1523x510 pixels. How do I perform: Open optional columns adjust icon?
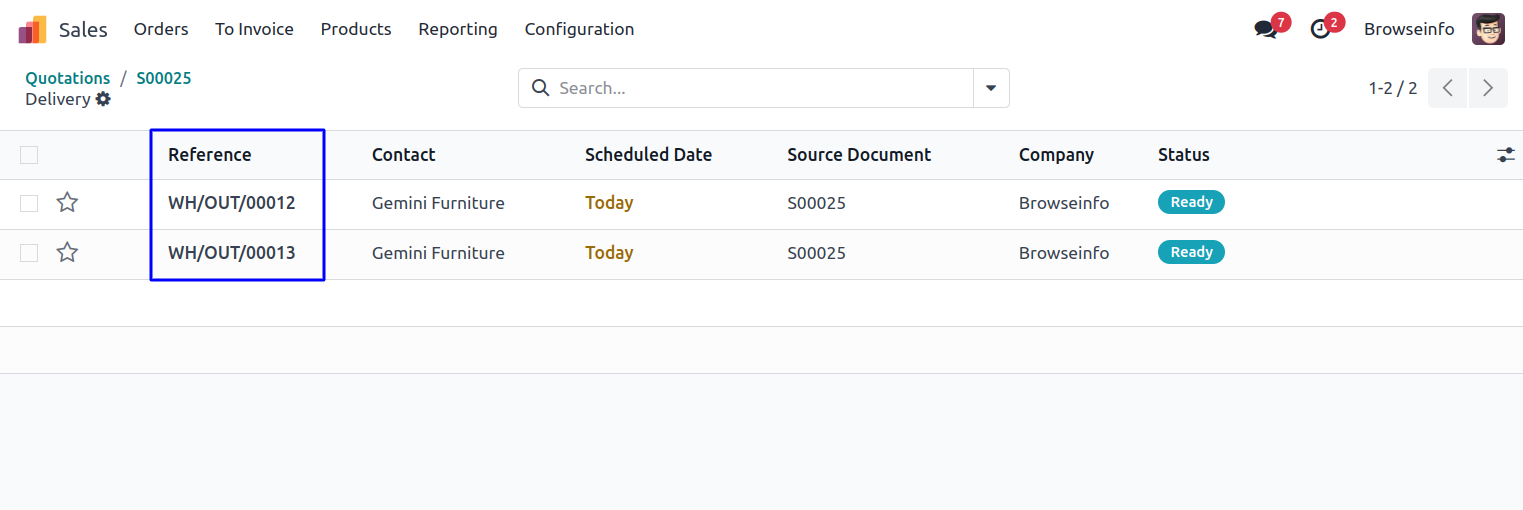[x=1505, y=155]
